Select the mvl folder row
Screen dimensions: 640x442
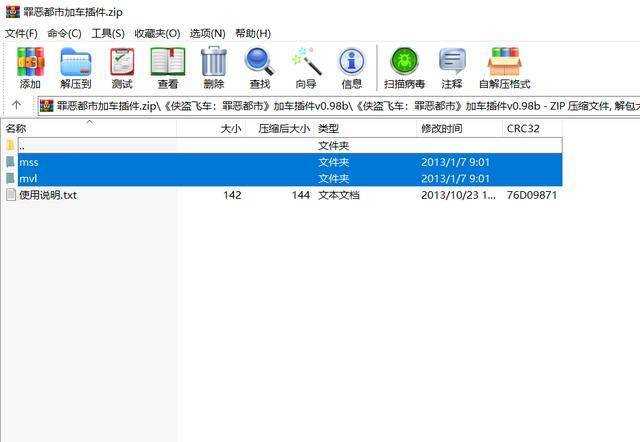coord(290,178)
